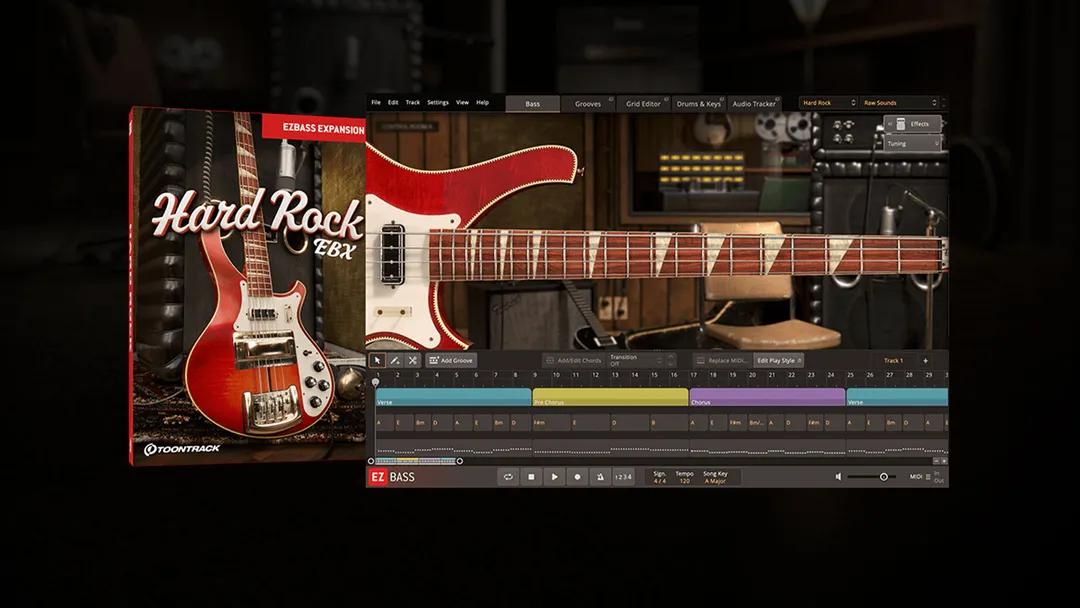Image resolution: width=1080 pixels, height=608 pixels.
Task: Switch to the Grooves tab
Action: tap(588, 102)
